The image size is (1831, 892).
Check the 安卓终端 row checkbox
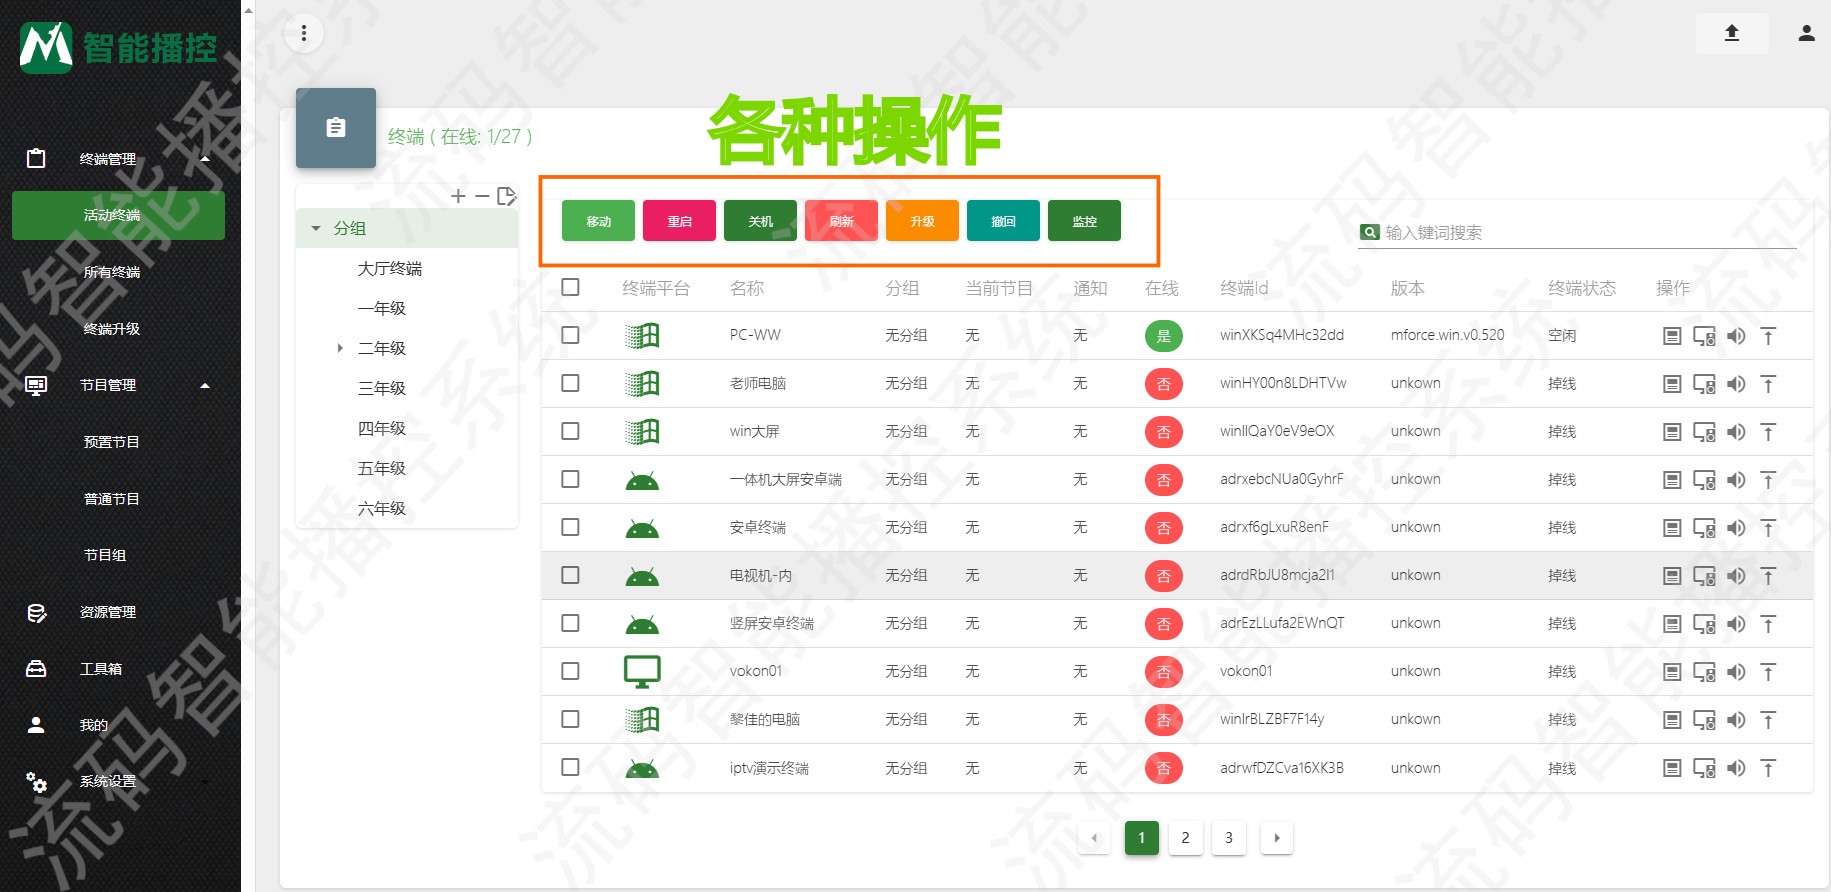point(570,527)
